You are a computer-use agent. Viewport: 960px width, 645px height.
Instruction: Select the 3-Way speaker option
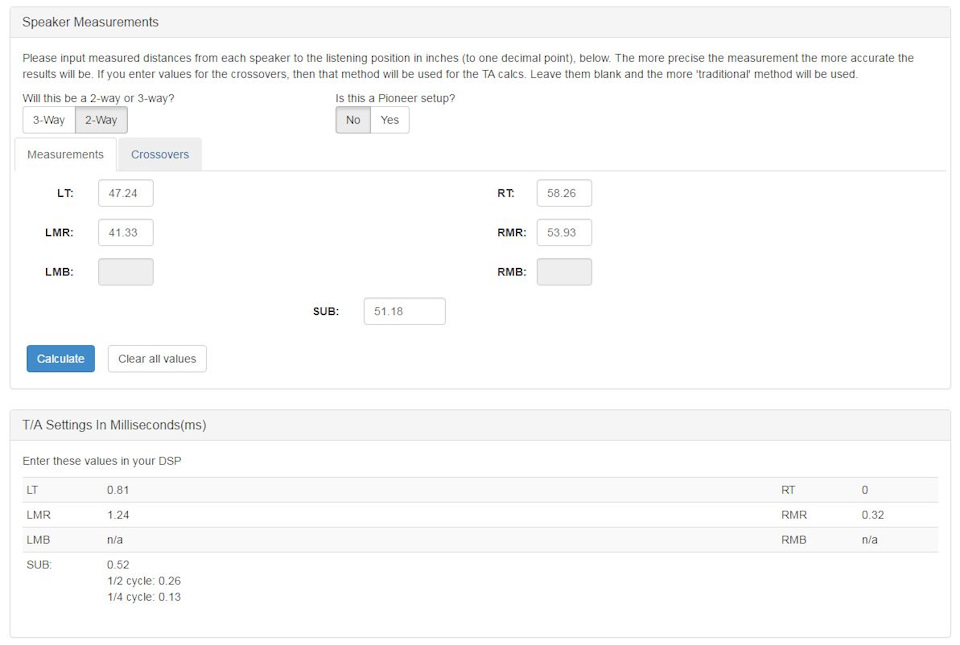(49, 120)
